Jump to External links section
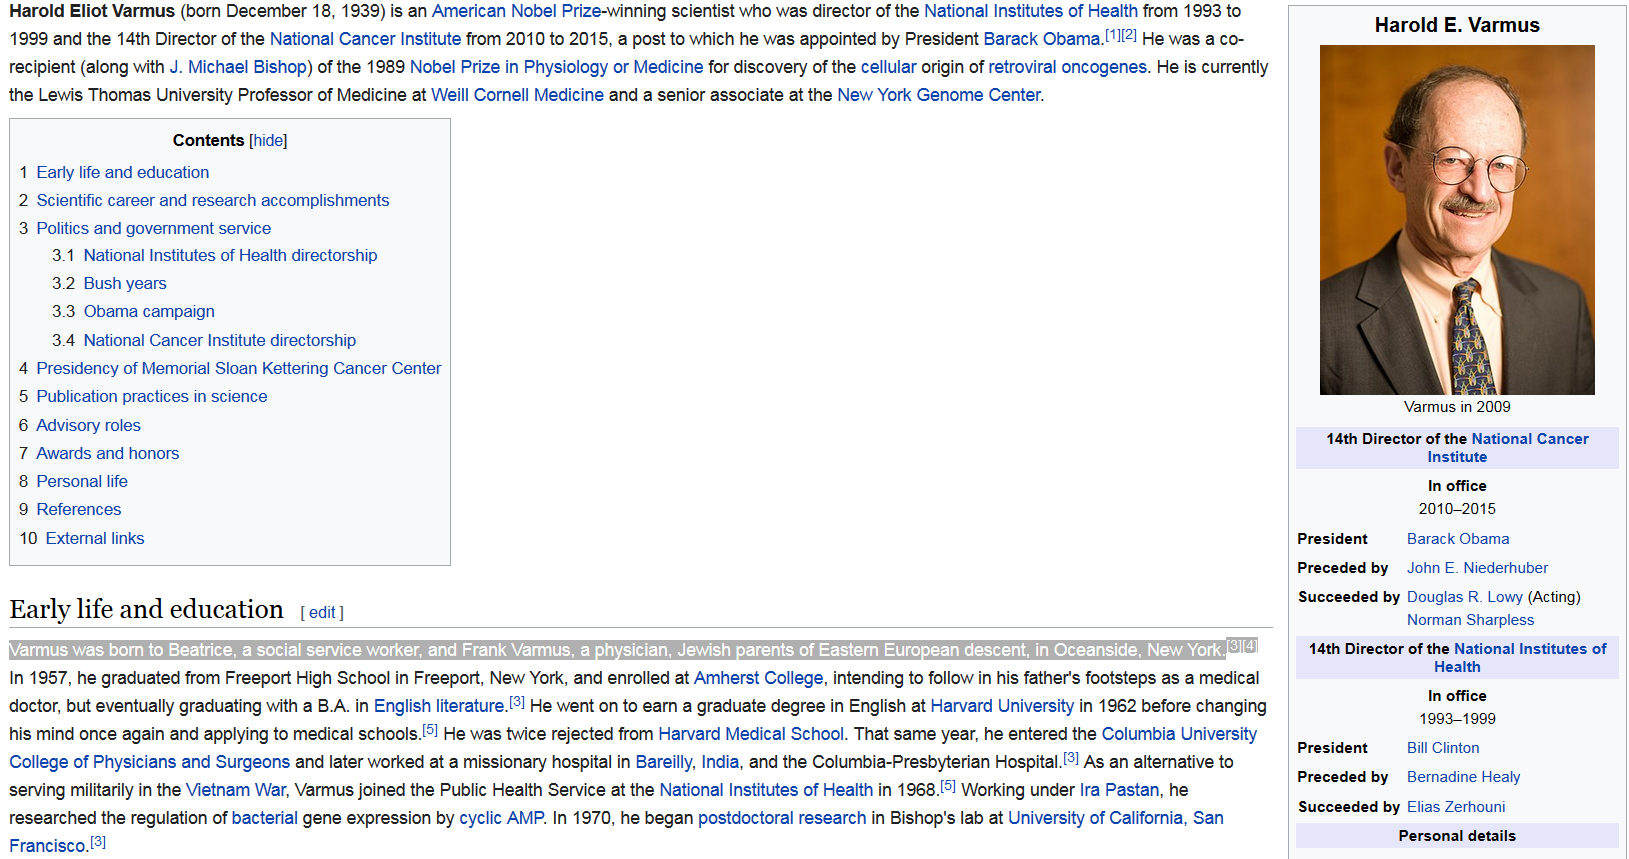The image size is (1629, 859). (x=95, y=539)
